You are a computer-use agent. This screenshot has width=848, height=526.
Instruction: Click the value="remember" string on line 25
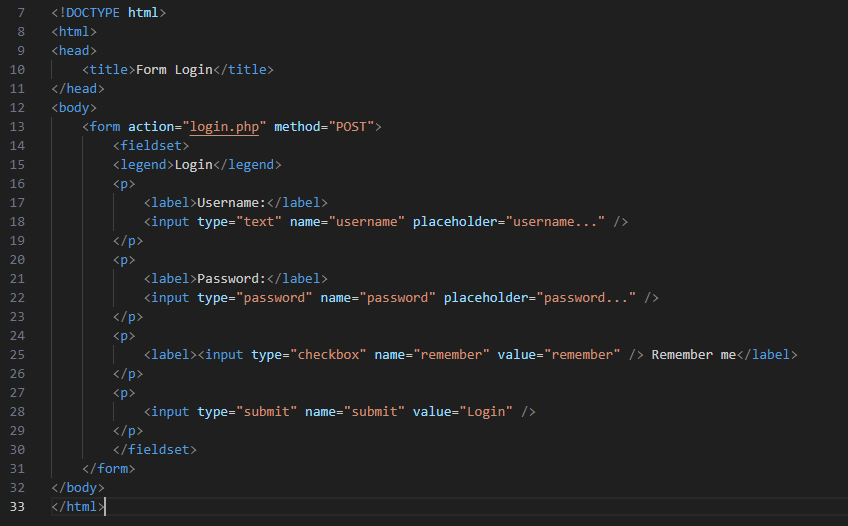point(582,355)
